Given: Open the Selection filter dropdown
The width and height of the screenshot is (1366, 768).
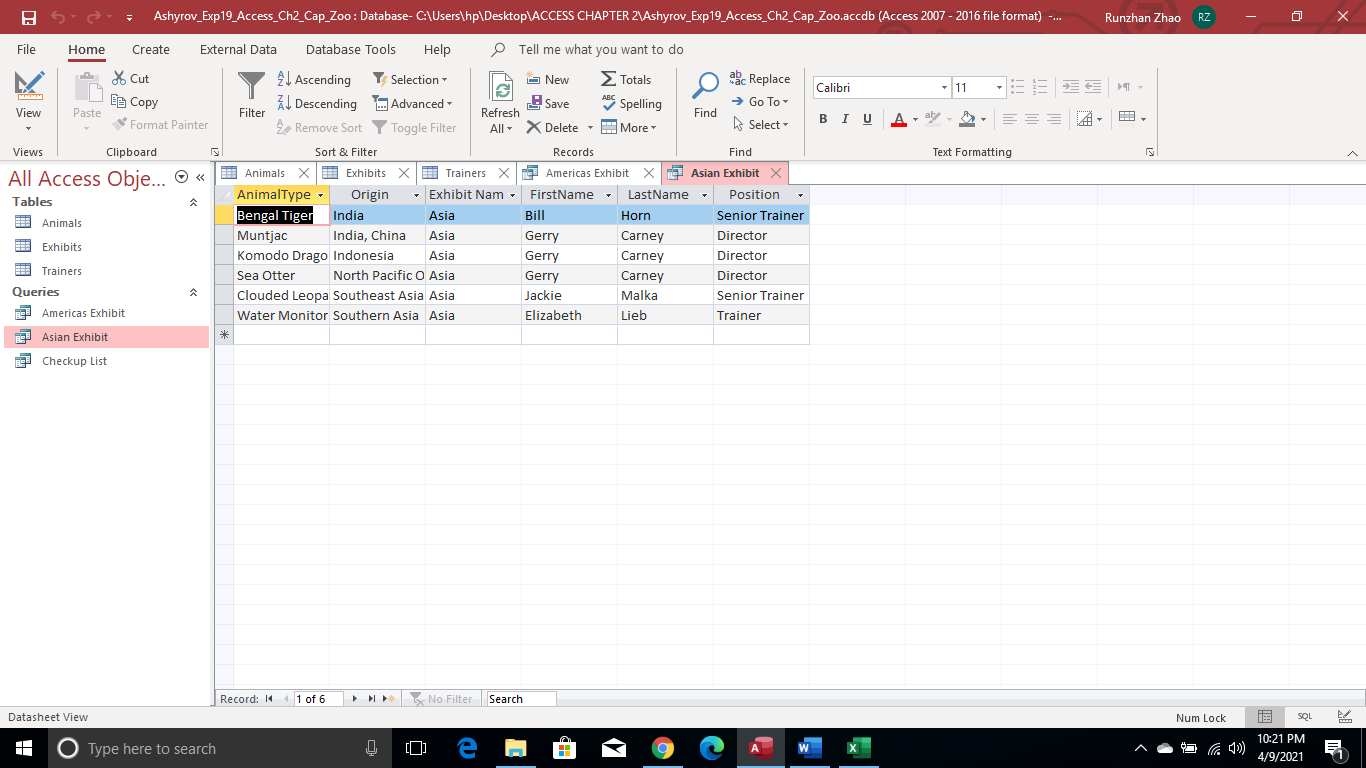Looking at the screenshot, I should (411, 79).
